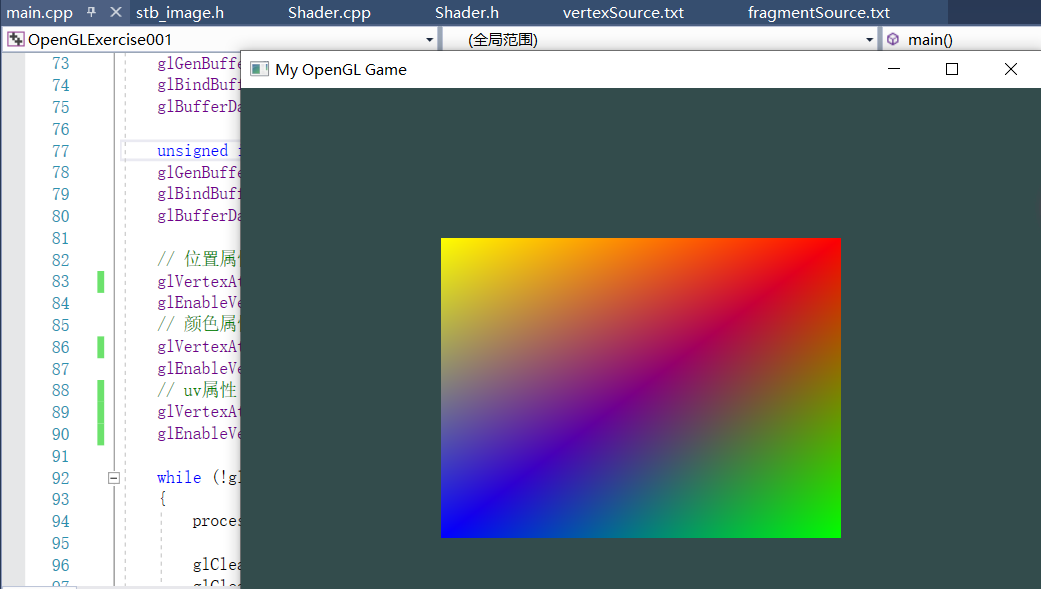Click the 'unsigned' keyword on line 77
Image resolution: width=1041 pixels, height=589 pixels.
point(193,151)
